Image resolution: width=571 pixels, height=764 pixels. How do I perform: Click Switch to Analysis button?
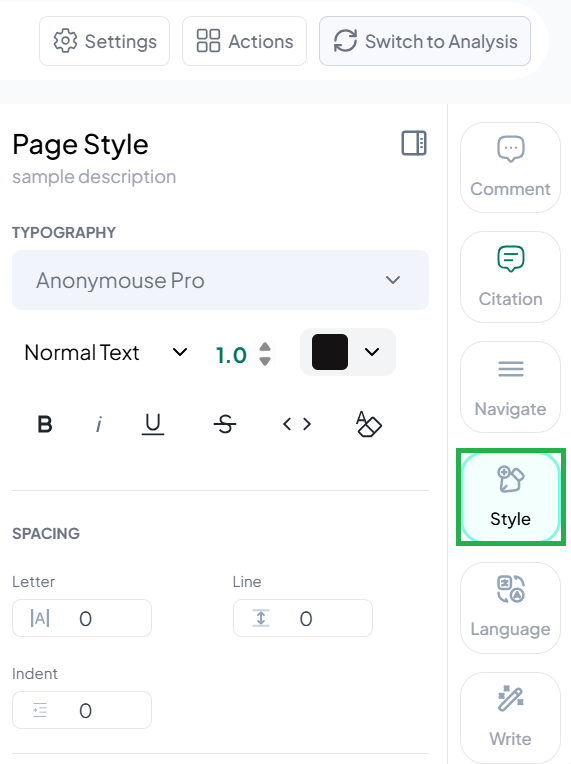pyautogui.click(x=425, y=41)
